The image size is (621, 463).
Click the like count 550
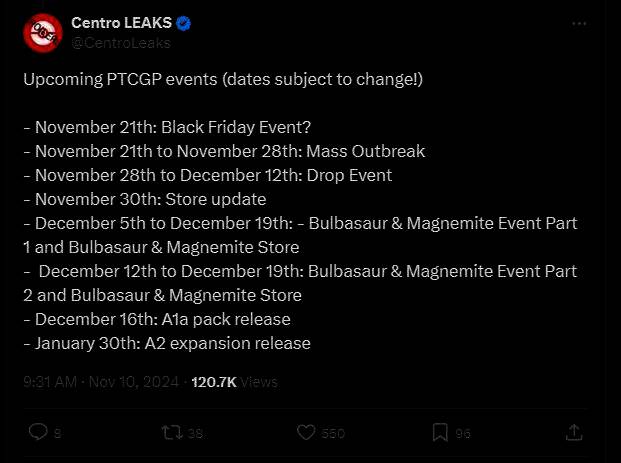(x=333, y=433)
